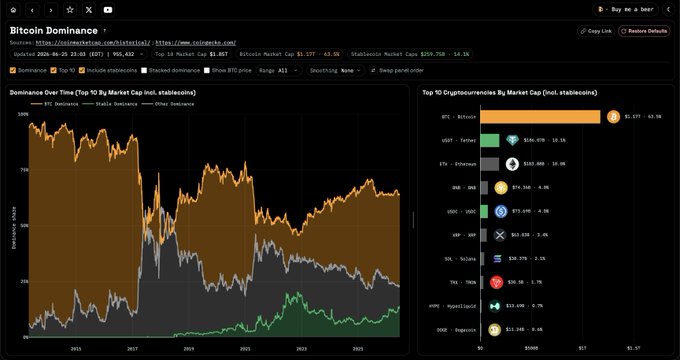Screen dimensions: 680x360
Task: Click the 2021 x-axis label
Action: coord(245,349)
